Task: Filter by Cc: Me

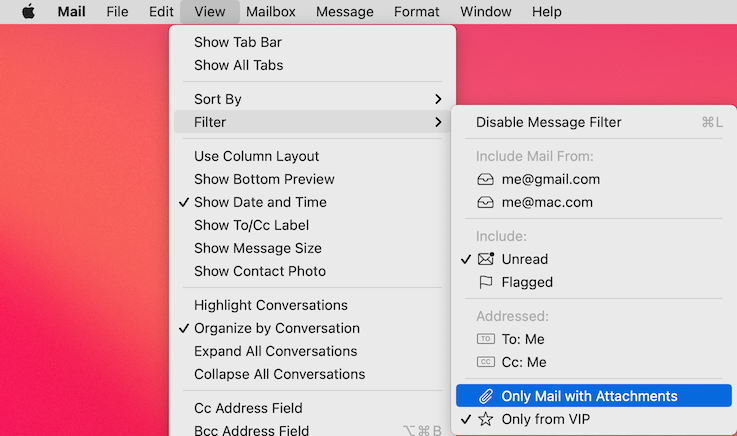Action: 594,362
